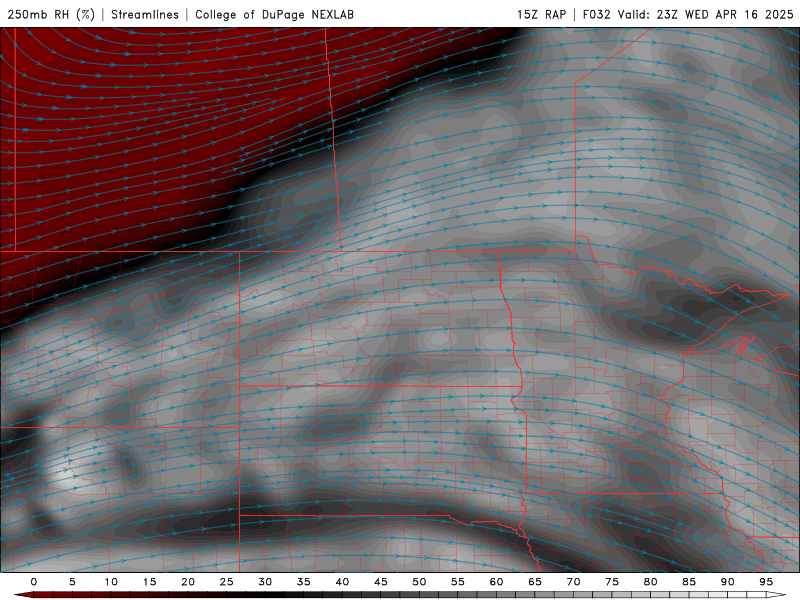Screen dimensions: 800x600
Task: Click the '30' colorbar scale label
Action: click(x=265, y=582)
